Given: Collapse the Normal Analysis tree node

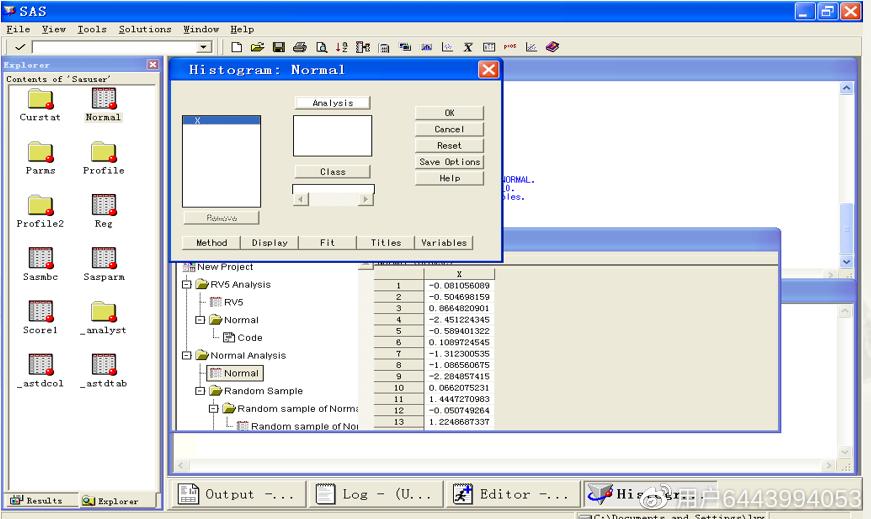Looking at the screenshot, I should 187,356.
